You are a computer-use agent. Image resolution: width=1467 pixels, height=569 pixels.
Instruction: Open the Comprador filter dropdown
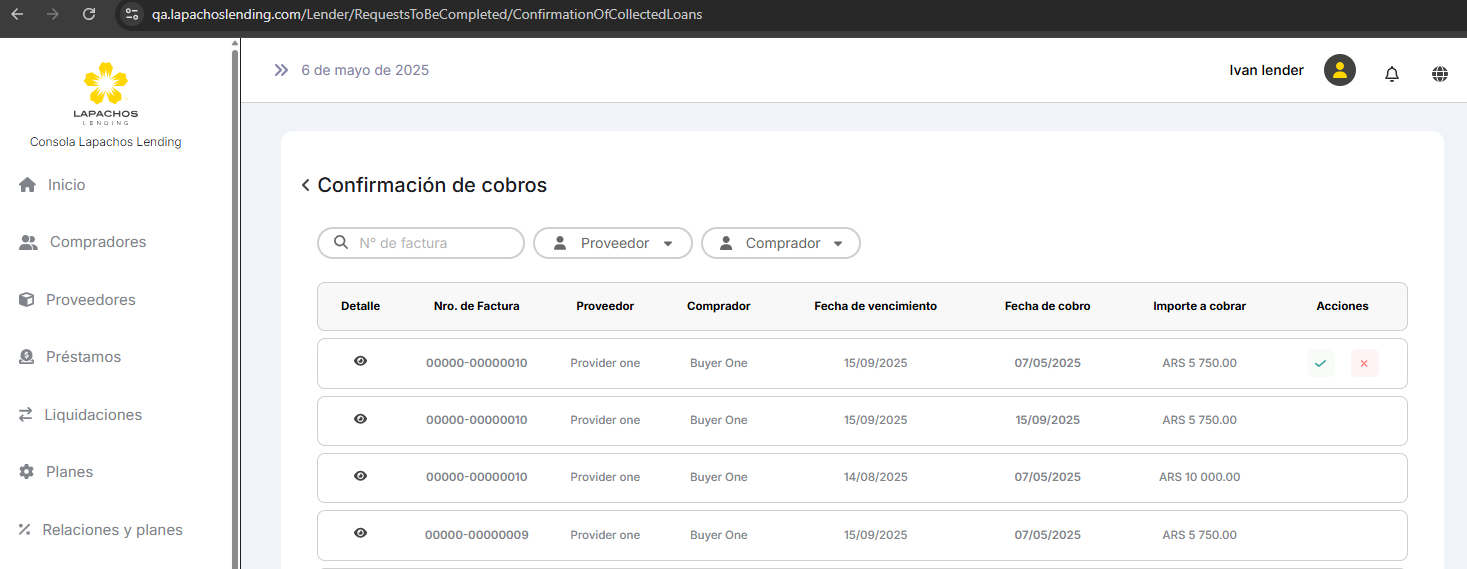tap(780, 243)
